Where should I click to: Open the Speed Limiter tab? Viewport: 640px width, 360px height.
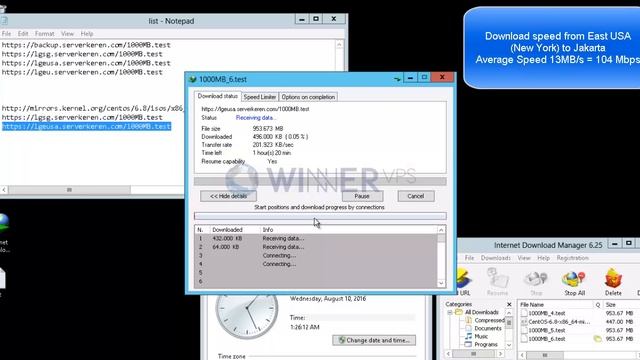pyautogui.click(x=260, y=97)
